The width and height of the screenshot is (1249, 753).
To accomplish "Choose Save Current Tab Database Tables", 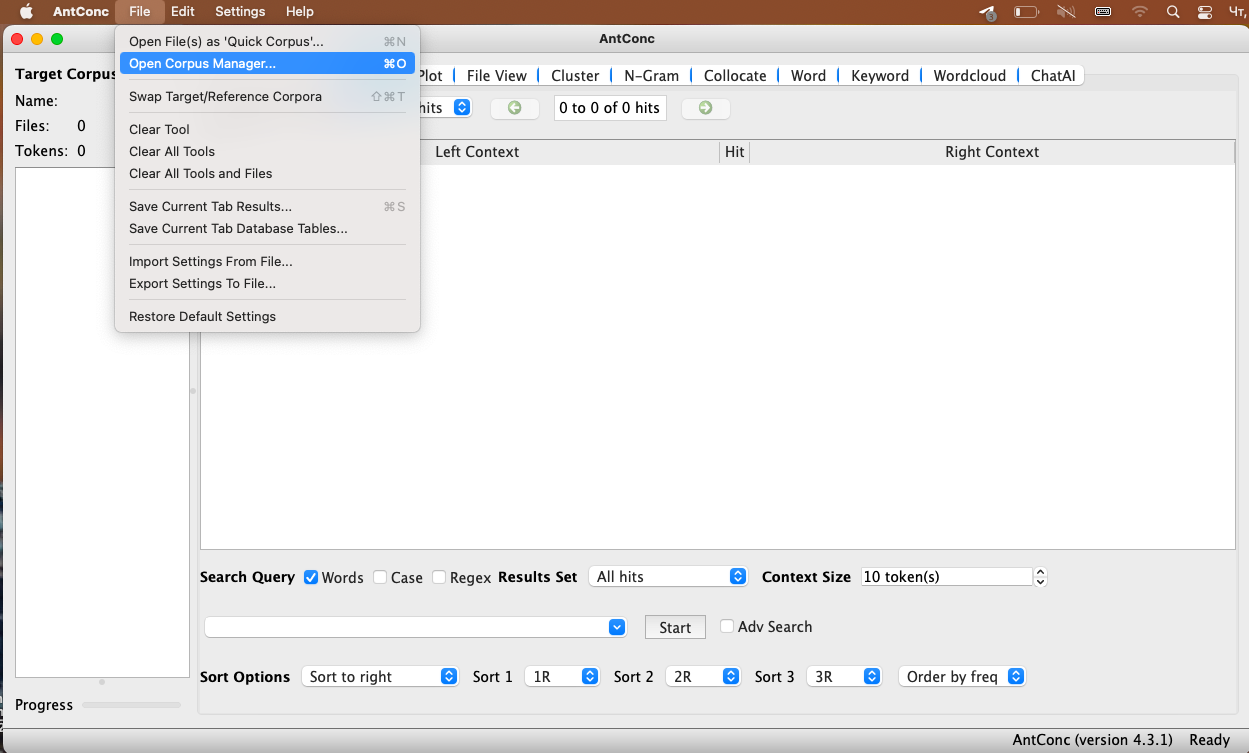I will (x=267, y=228).
